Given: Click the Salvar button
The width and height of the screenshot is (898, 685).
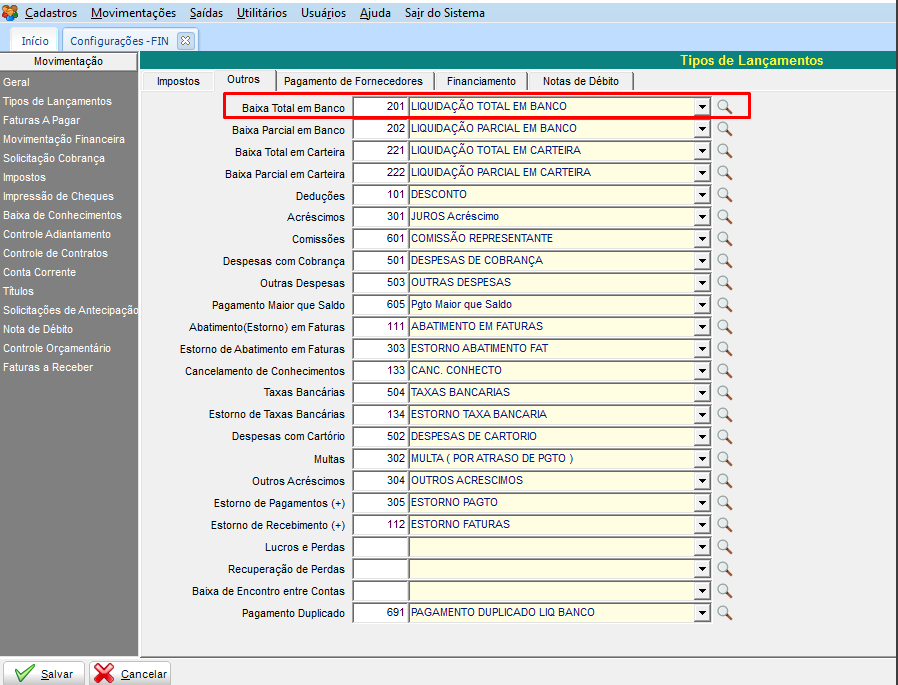Looking at the screenshot, I should point(45,673).
